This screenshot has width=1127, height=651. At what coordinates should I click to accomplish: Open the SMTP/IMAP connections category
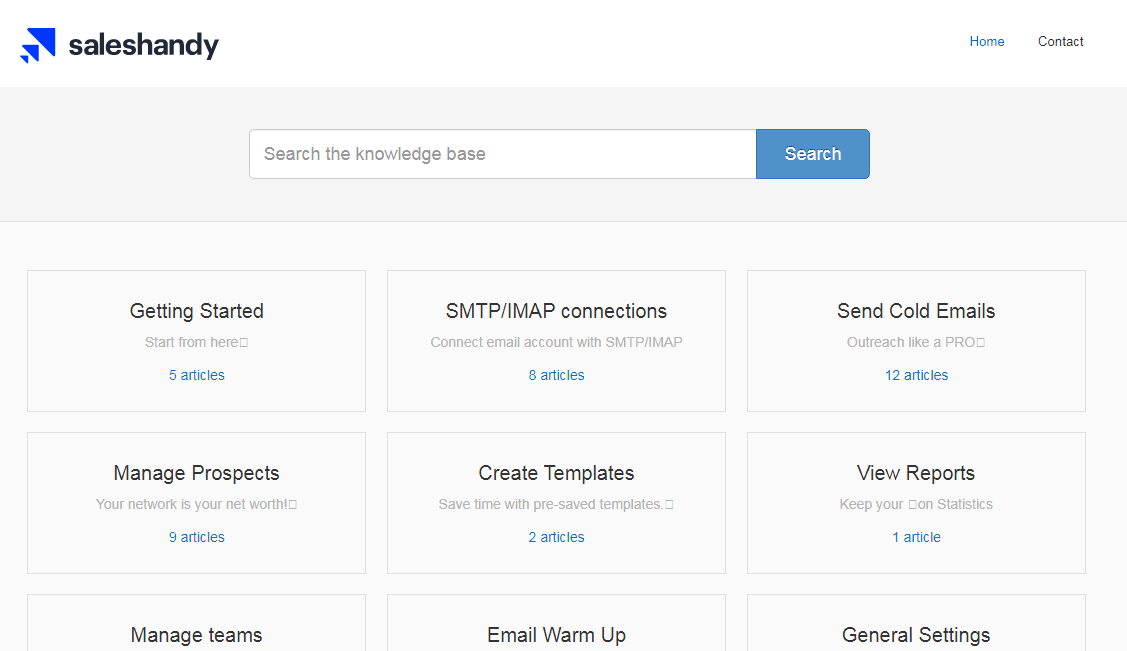(x=556, y=311)
